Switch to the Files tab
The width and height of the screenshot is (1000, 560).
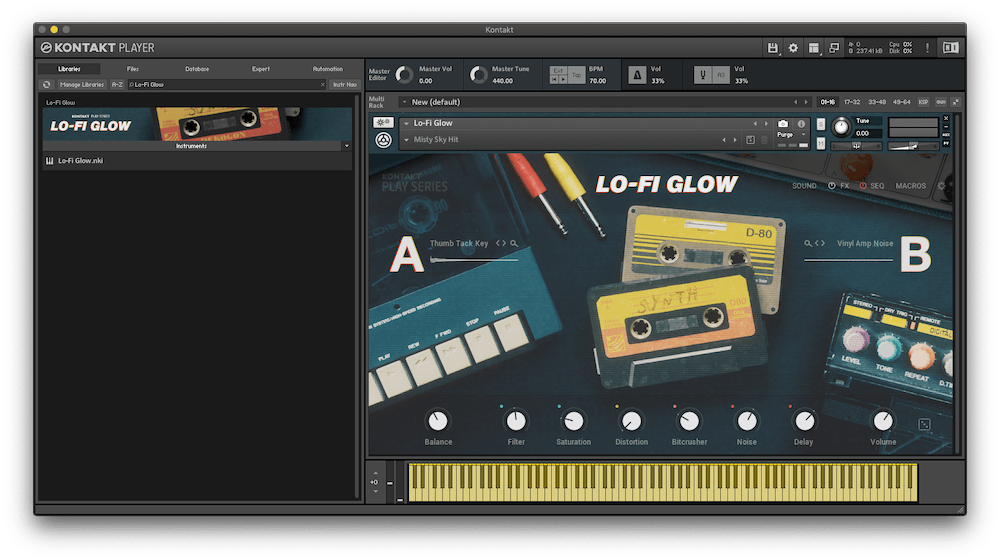pyautogui.click(x=133, y=69)
